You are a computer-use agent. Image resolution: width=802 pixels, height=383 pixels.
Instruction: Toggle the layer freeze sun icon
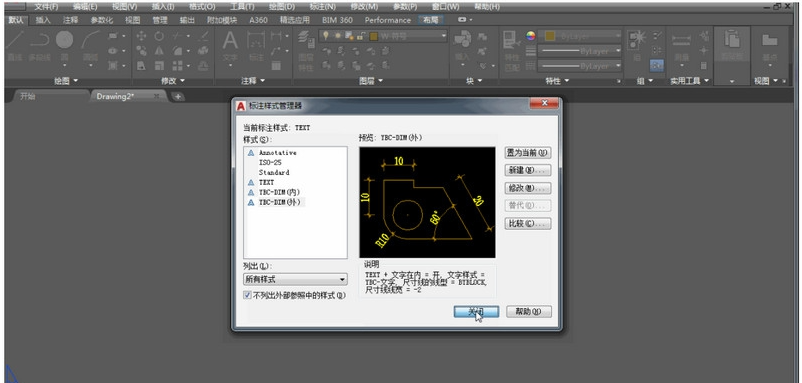(338, 36)
